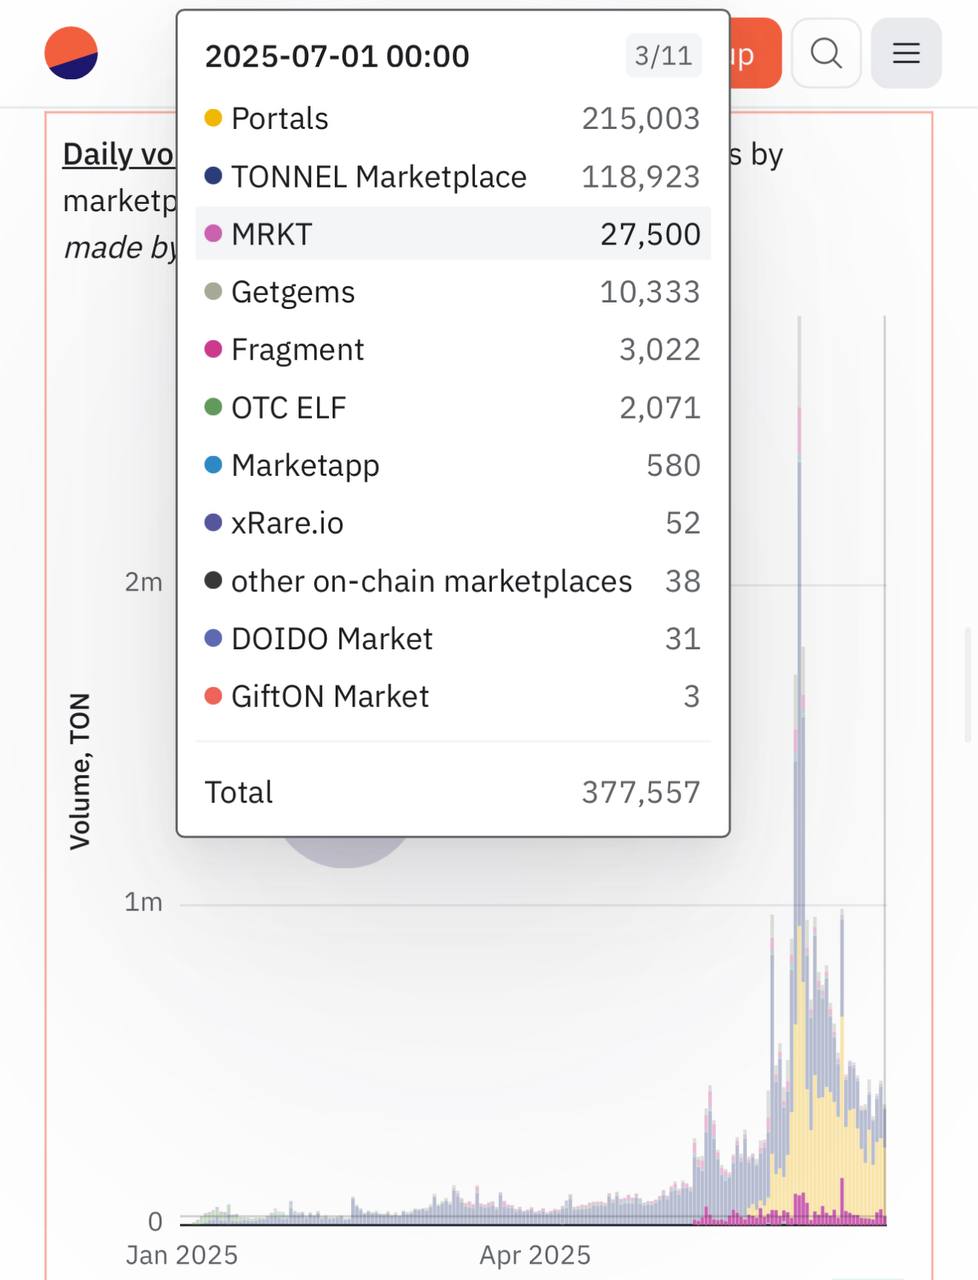
Task: Select the other on-chain marketplaces label
Action: pyautogui.click(x=432, y=581)
